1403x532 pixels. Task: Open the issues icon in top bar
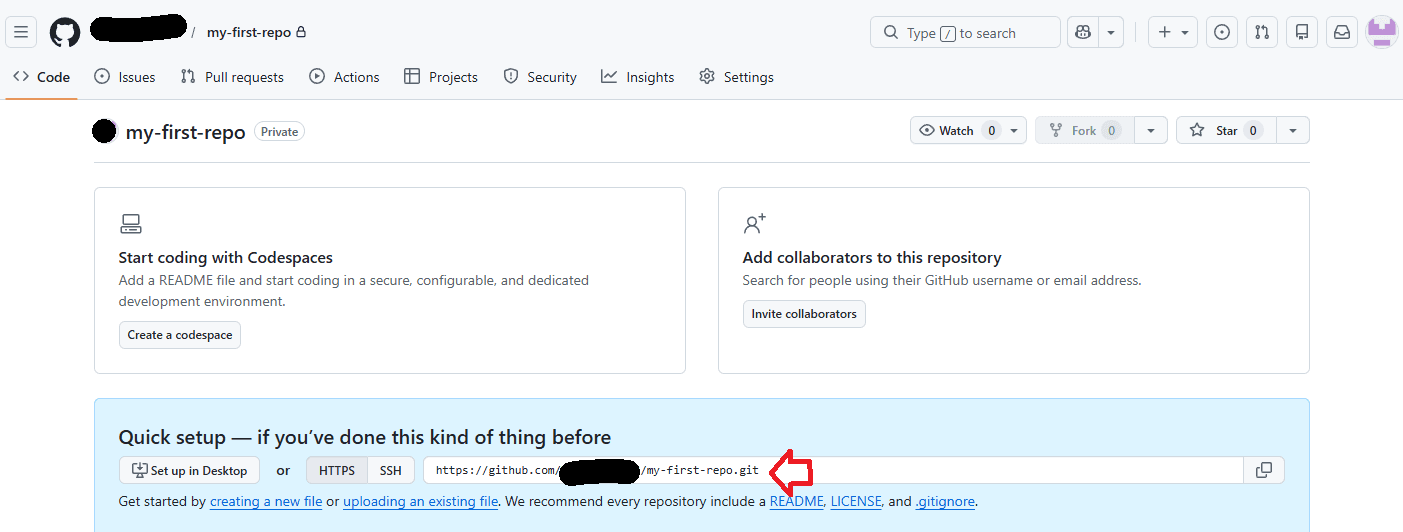[x=1221, y=32]
